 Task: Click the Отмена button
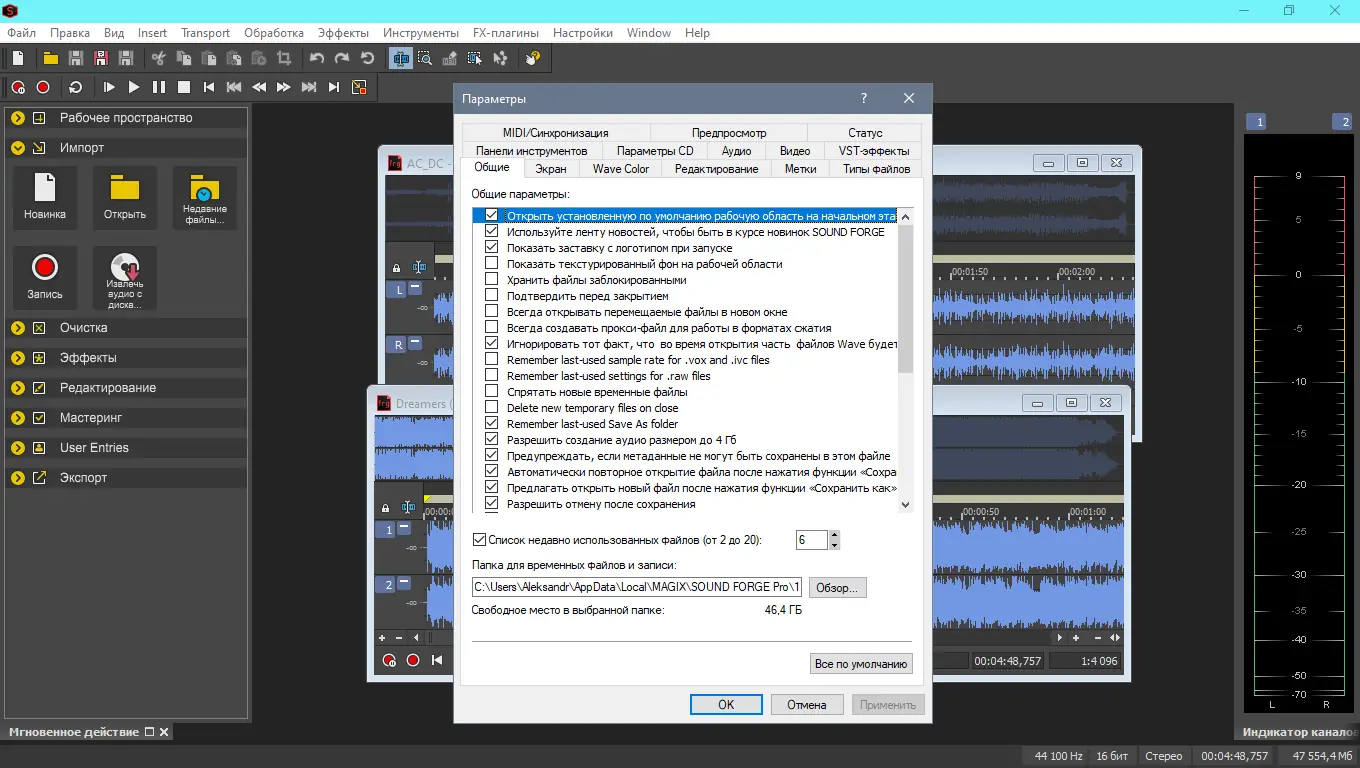[807, 705]
